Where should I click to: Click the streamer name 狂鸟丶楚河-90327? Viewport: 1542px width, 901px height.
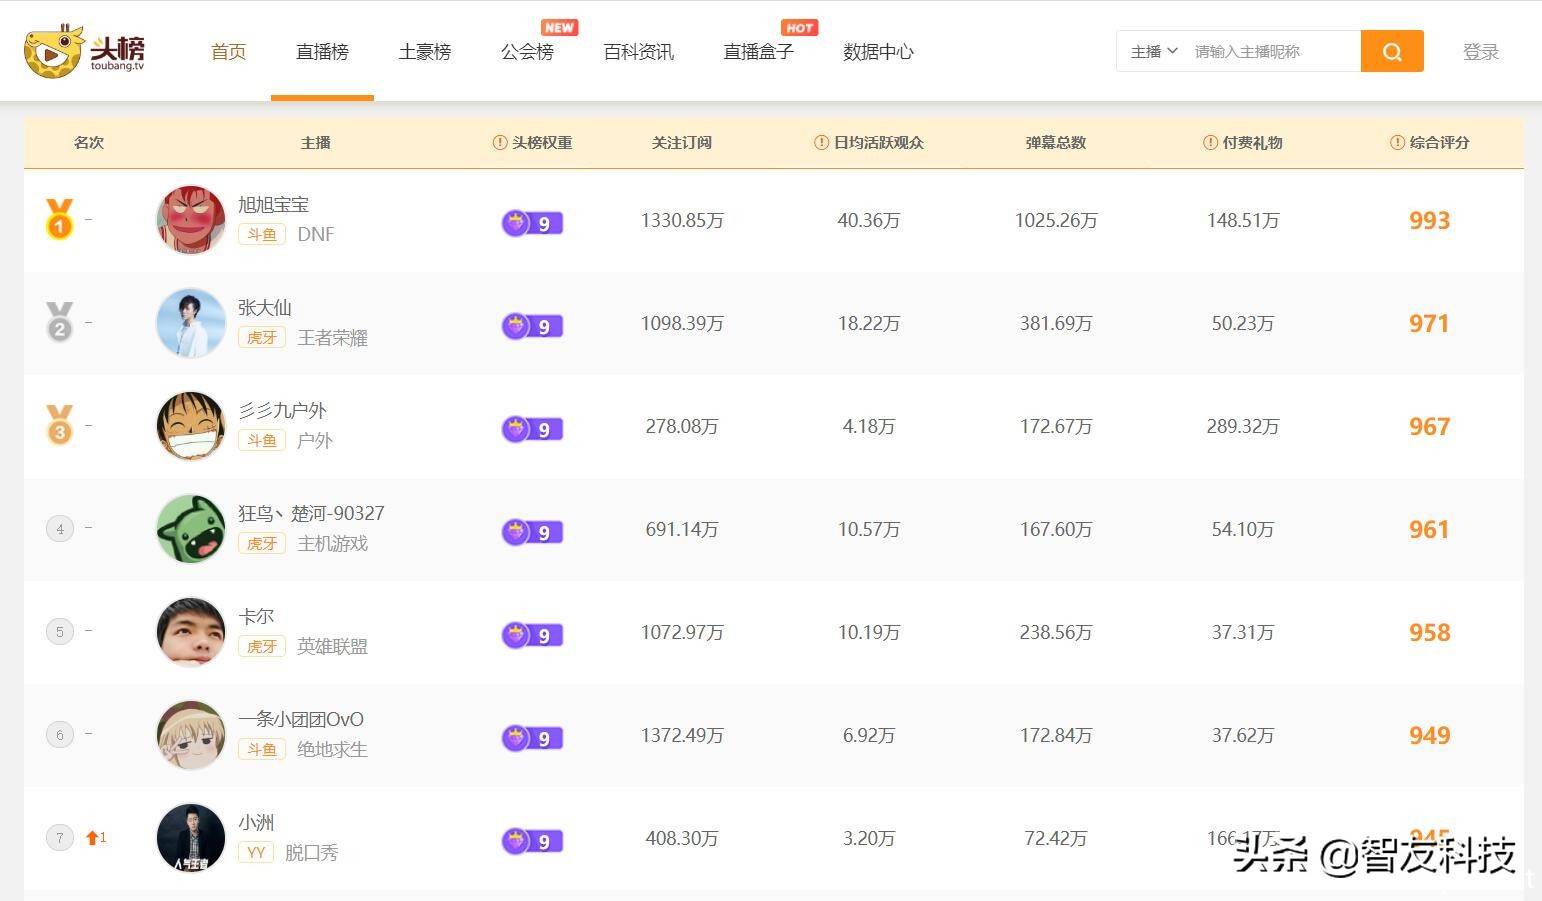pos(311,514)
